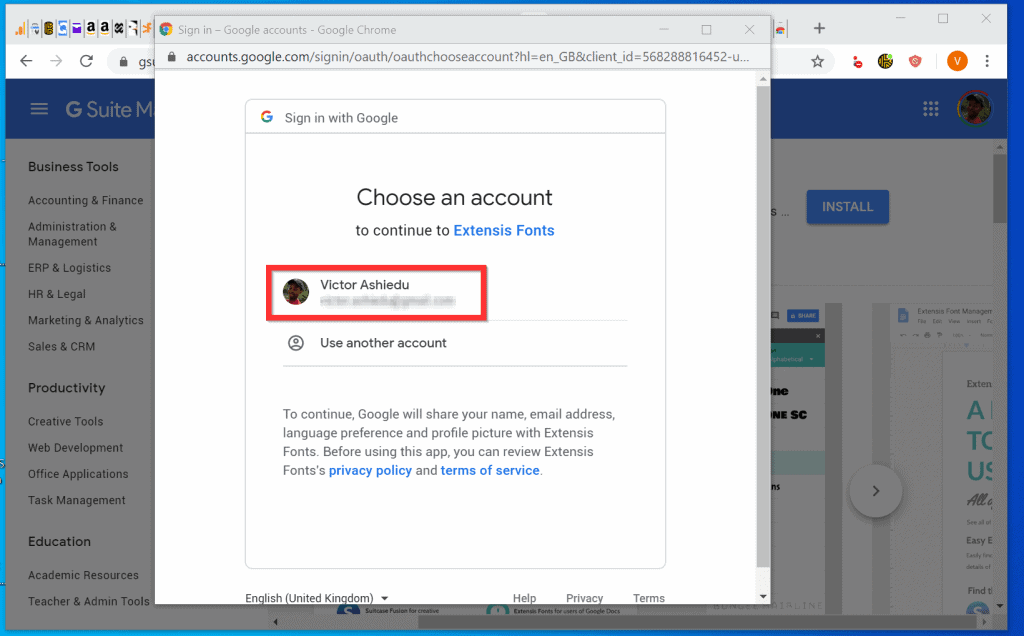Reload the page in main Chrome window
The height and width of the screenshot is (636, 1024).
tap(86, 61)
